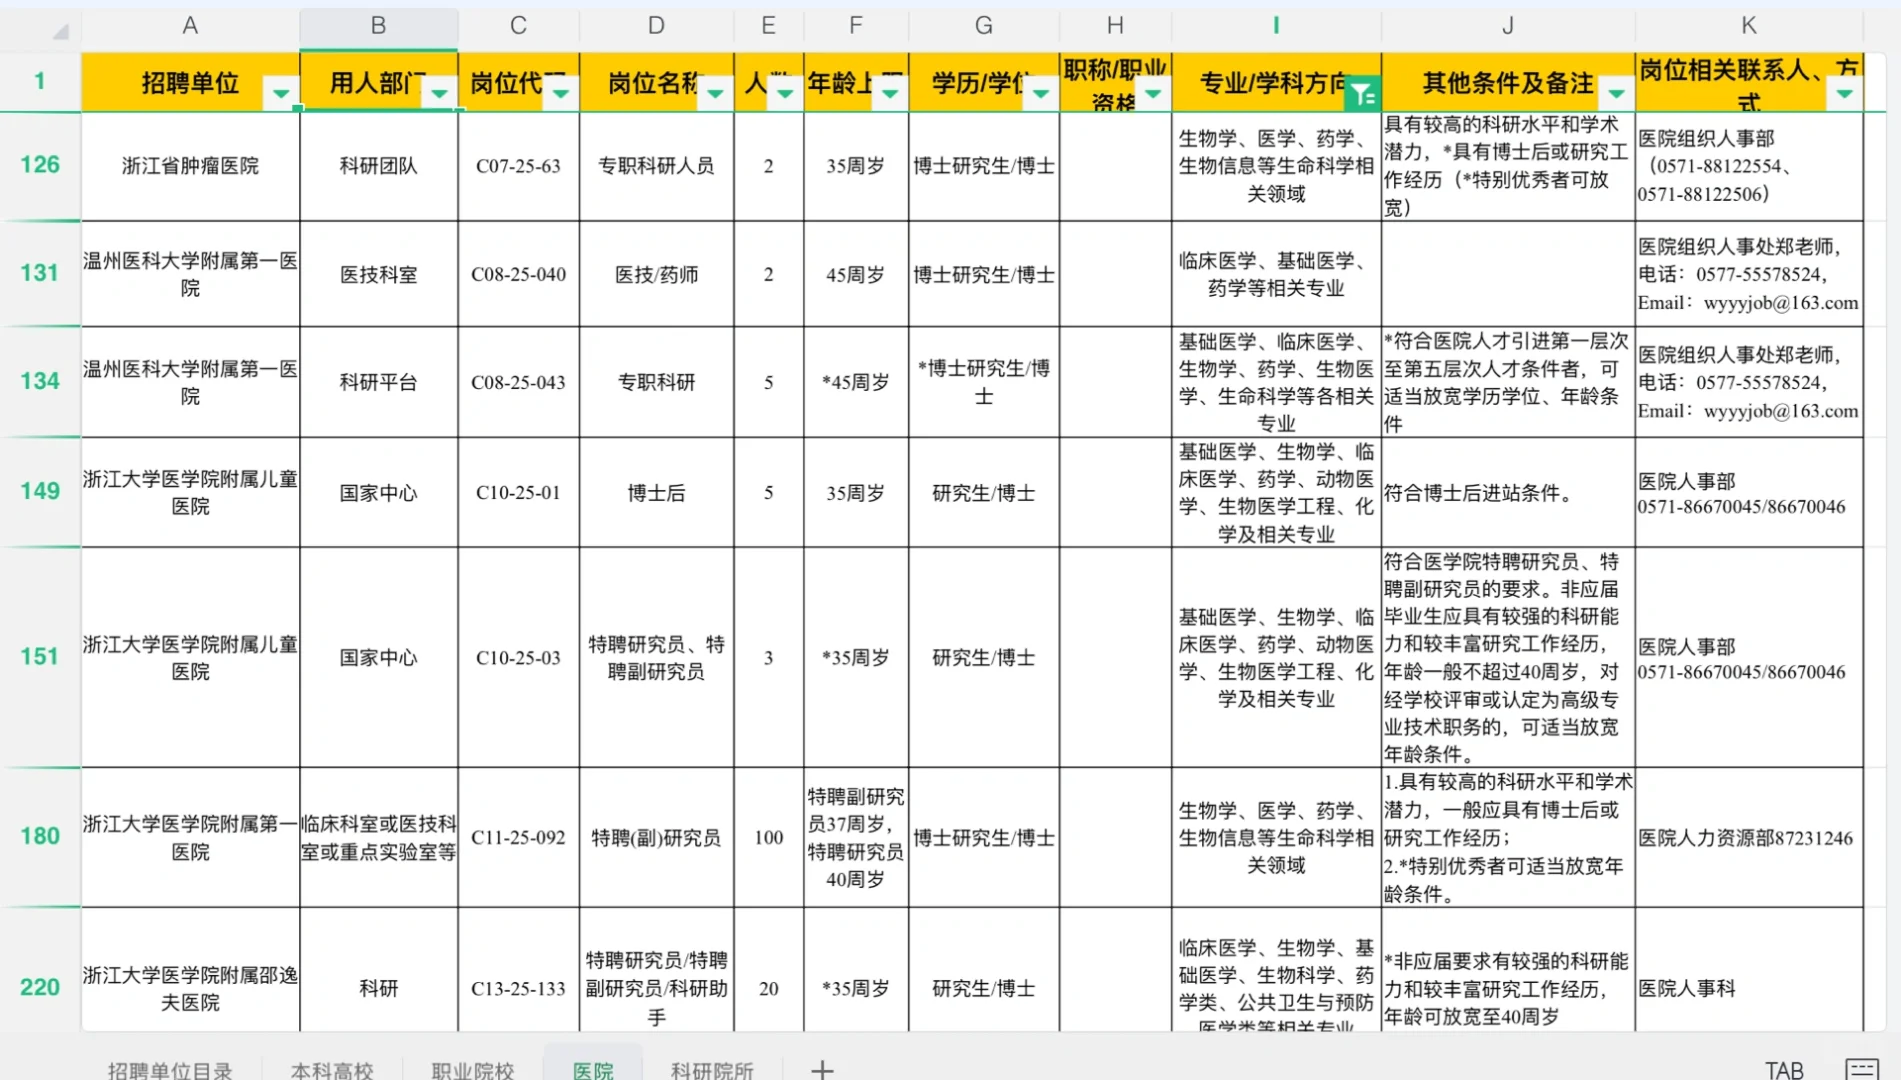Select column B header
The height and width of the screenshot is (1080, 1901).
tap(379, 27)
